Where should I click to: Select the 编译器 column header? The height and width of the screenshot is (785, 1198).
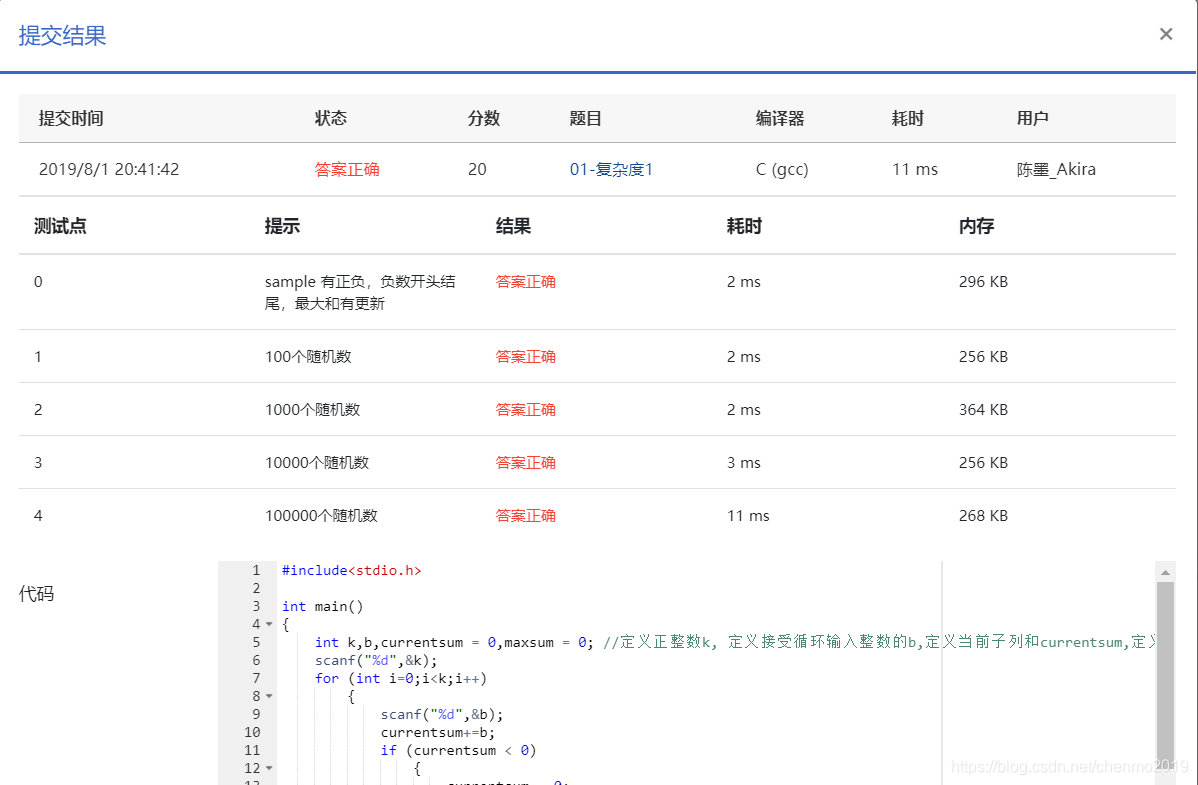point(779,118)
